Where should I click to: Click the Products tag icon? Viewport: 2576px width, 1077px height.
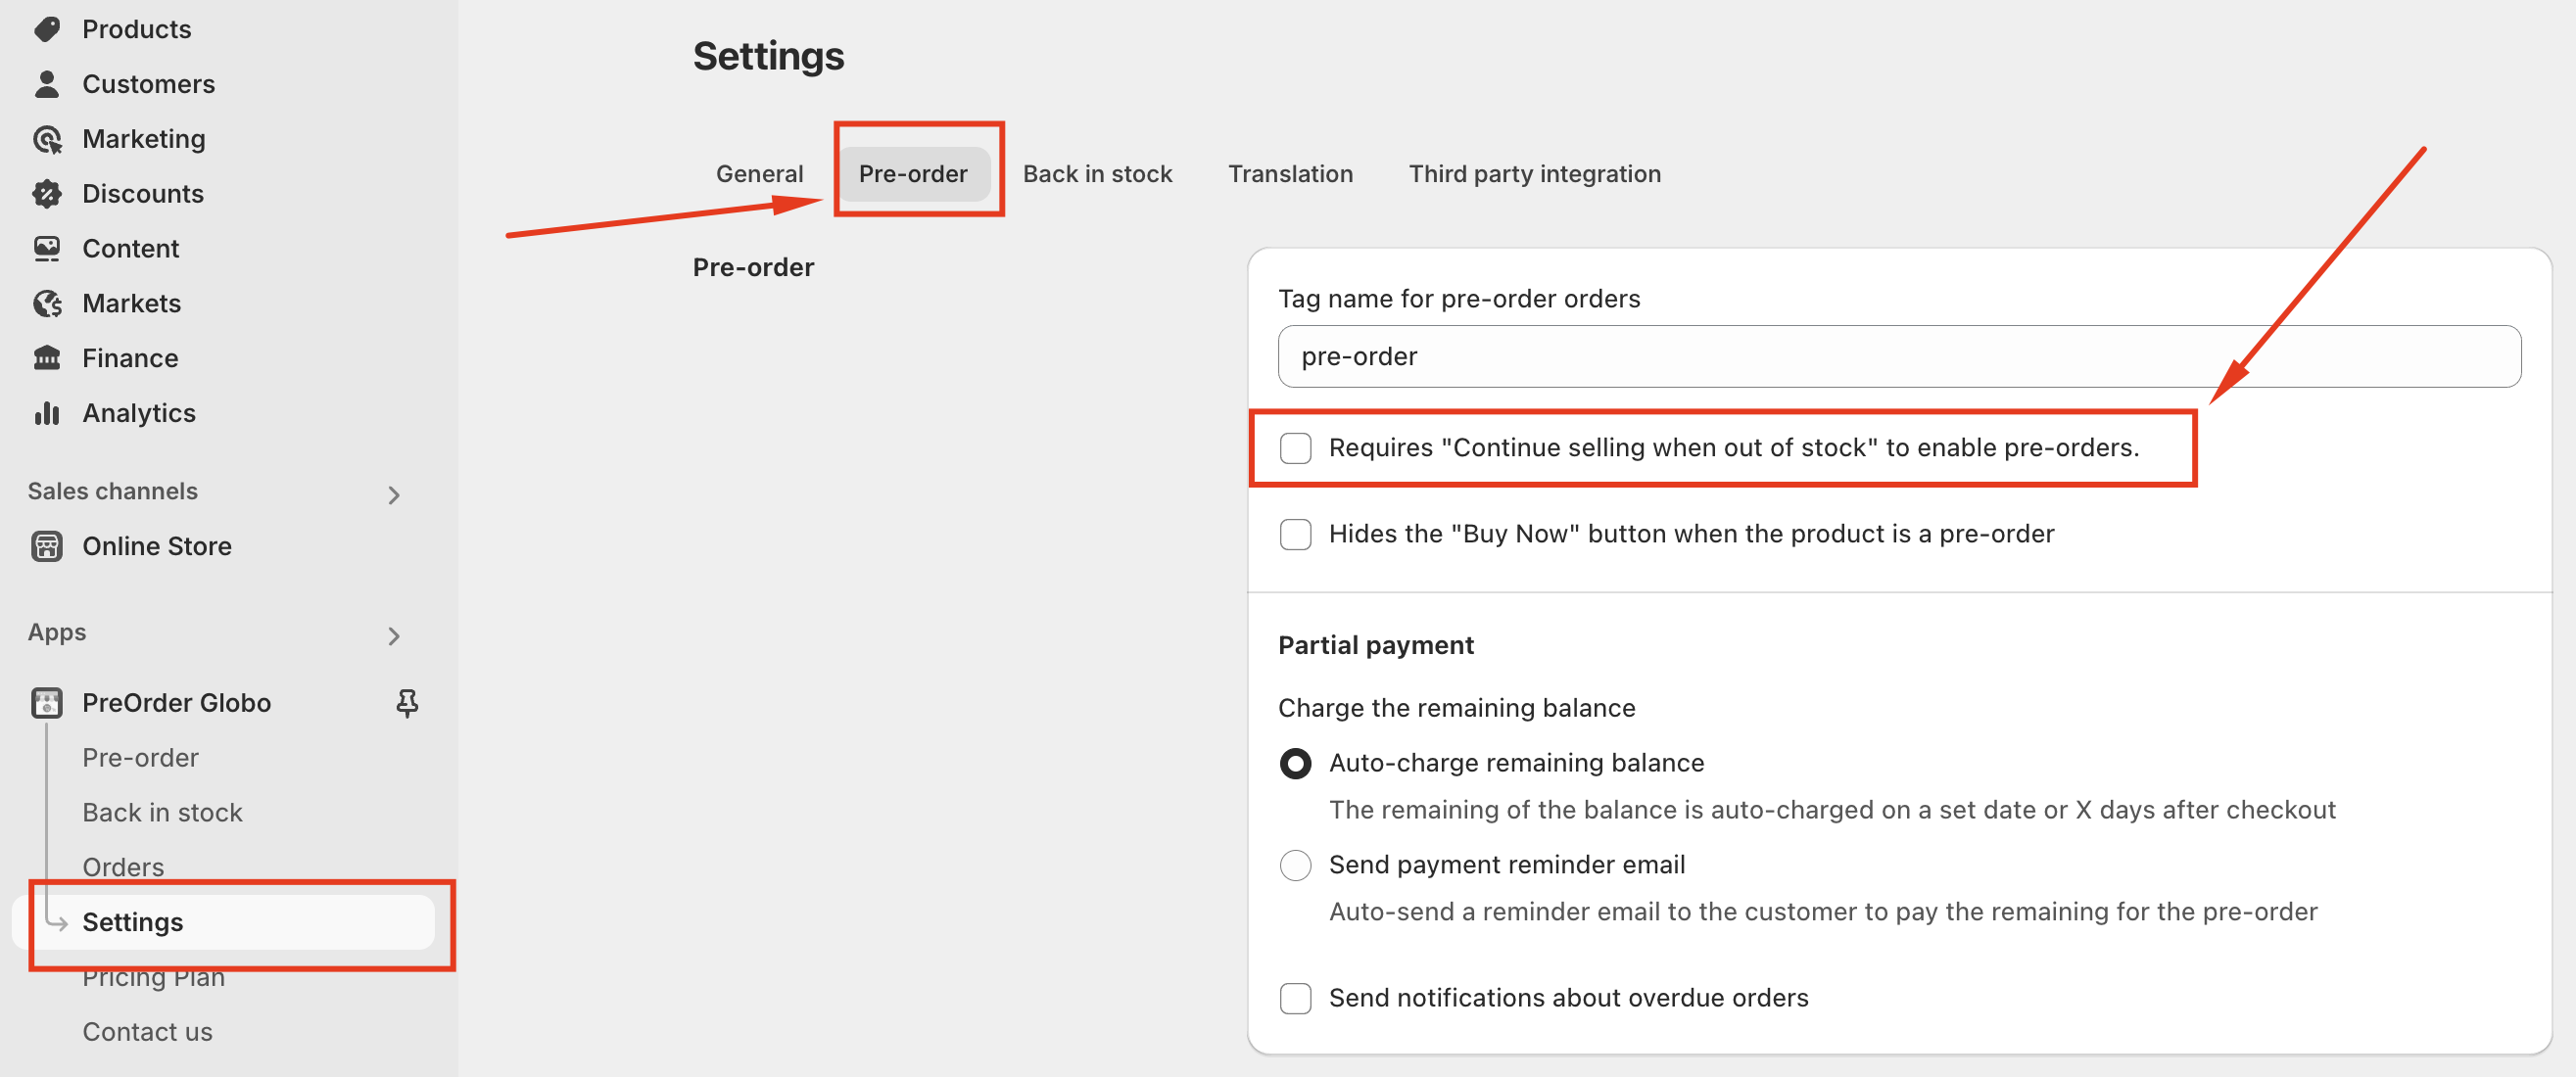[46, 29]
